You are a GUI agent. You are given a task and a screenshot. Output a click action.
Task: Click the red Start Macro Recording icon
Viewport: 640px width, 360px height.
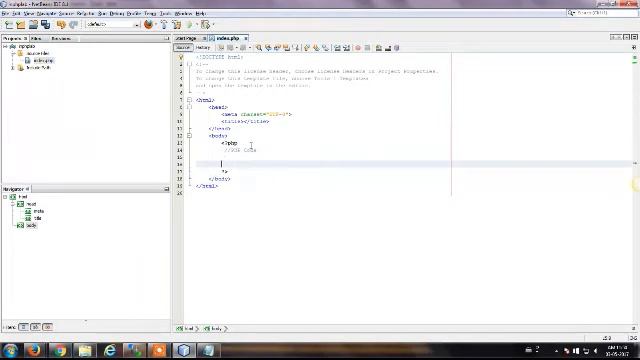(x=358, y=48)
